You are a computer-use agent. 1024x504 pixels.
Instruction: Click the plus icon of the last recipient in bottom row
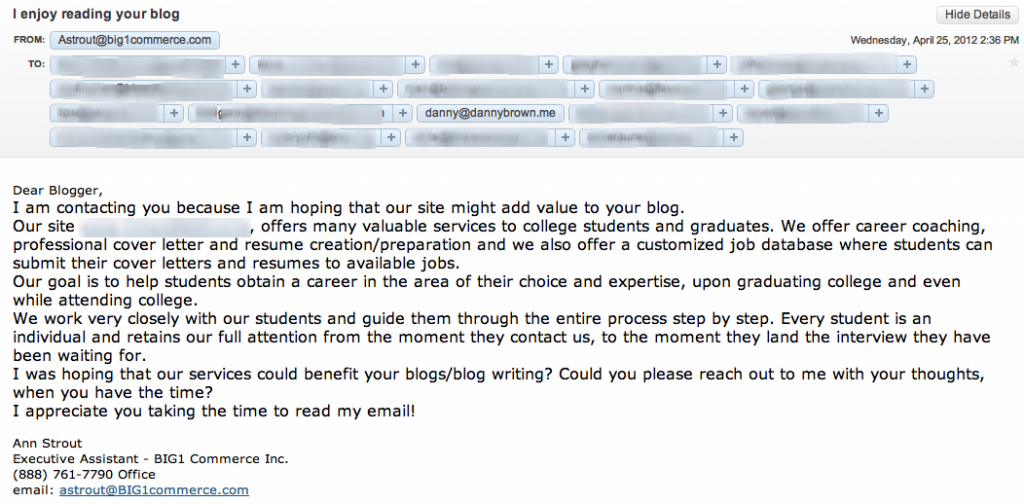[x=733, y=137]
